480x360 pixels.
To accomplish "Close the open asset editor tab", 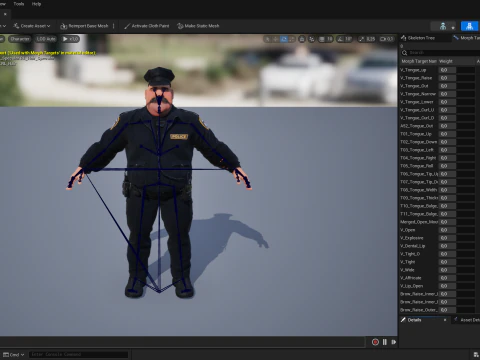I will pos(5,14).
